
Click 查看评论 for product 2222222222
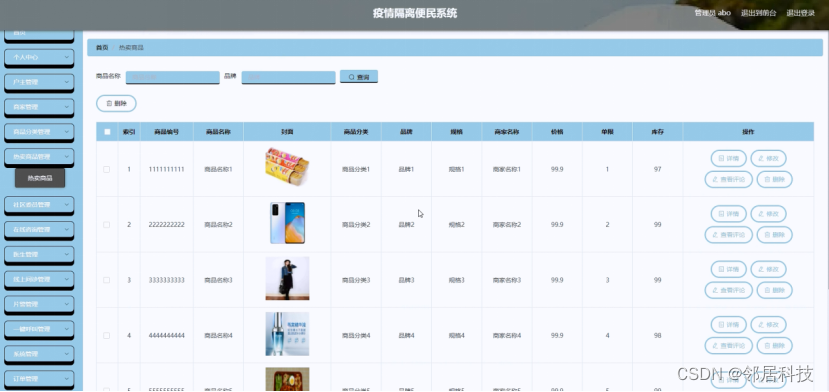pyautogui.click(x=729, y=235)
